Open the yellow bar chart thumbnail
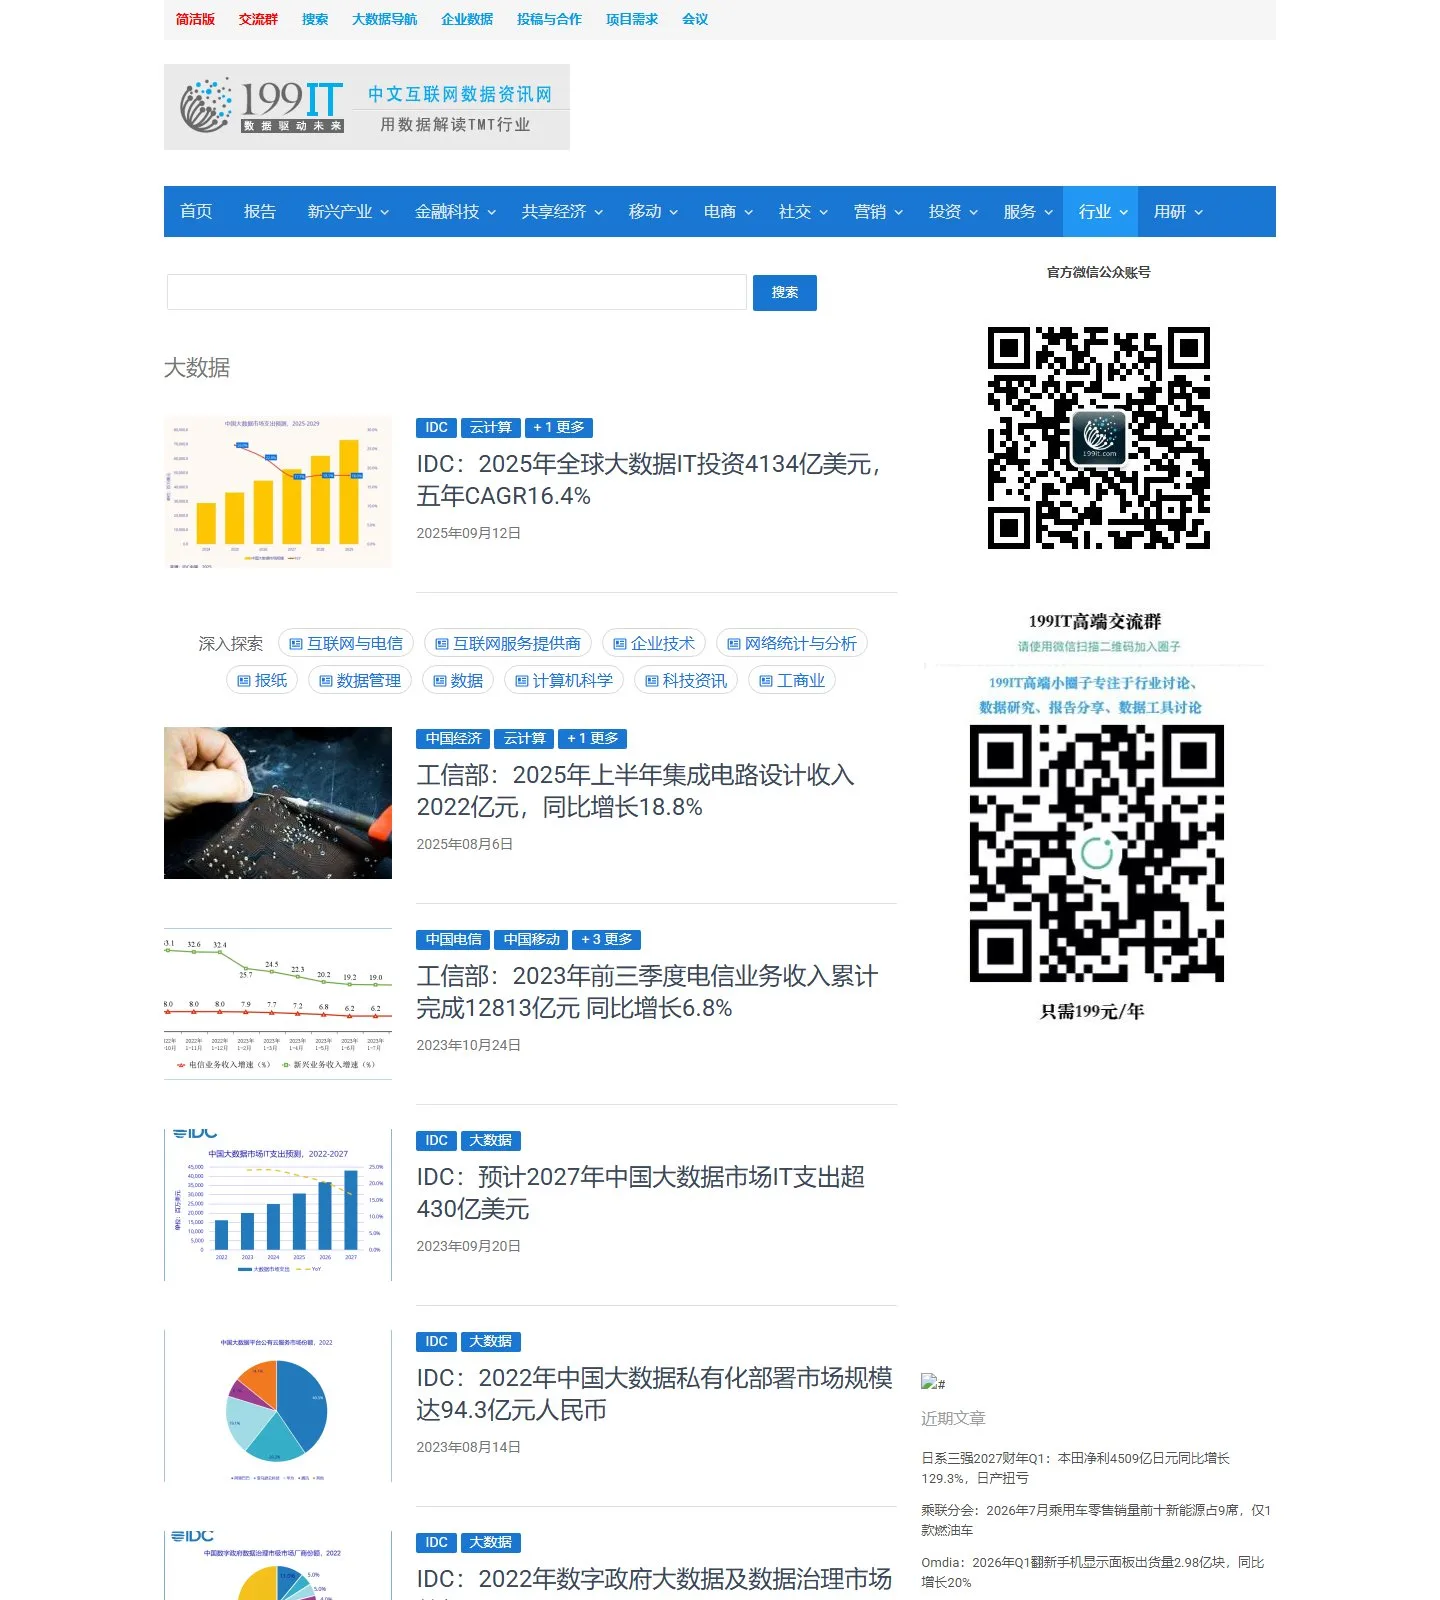Viewport: 1440px width, 1600px height. pyautogui.click(x=278, y=492)
